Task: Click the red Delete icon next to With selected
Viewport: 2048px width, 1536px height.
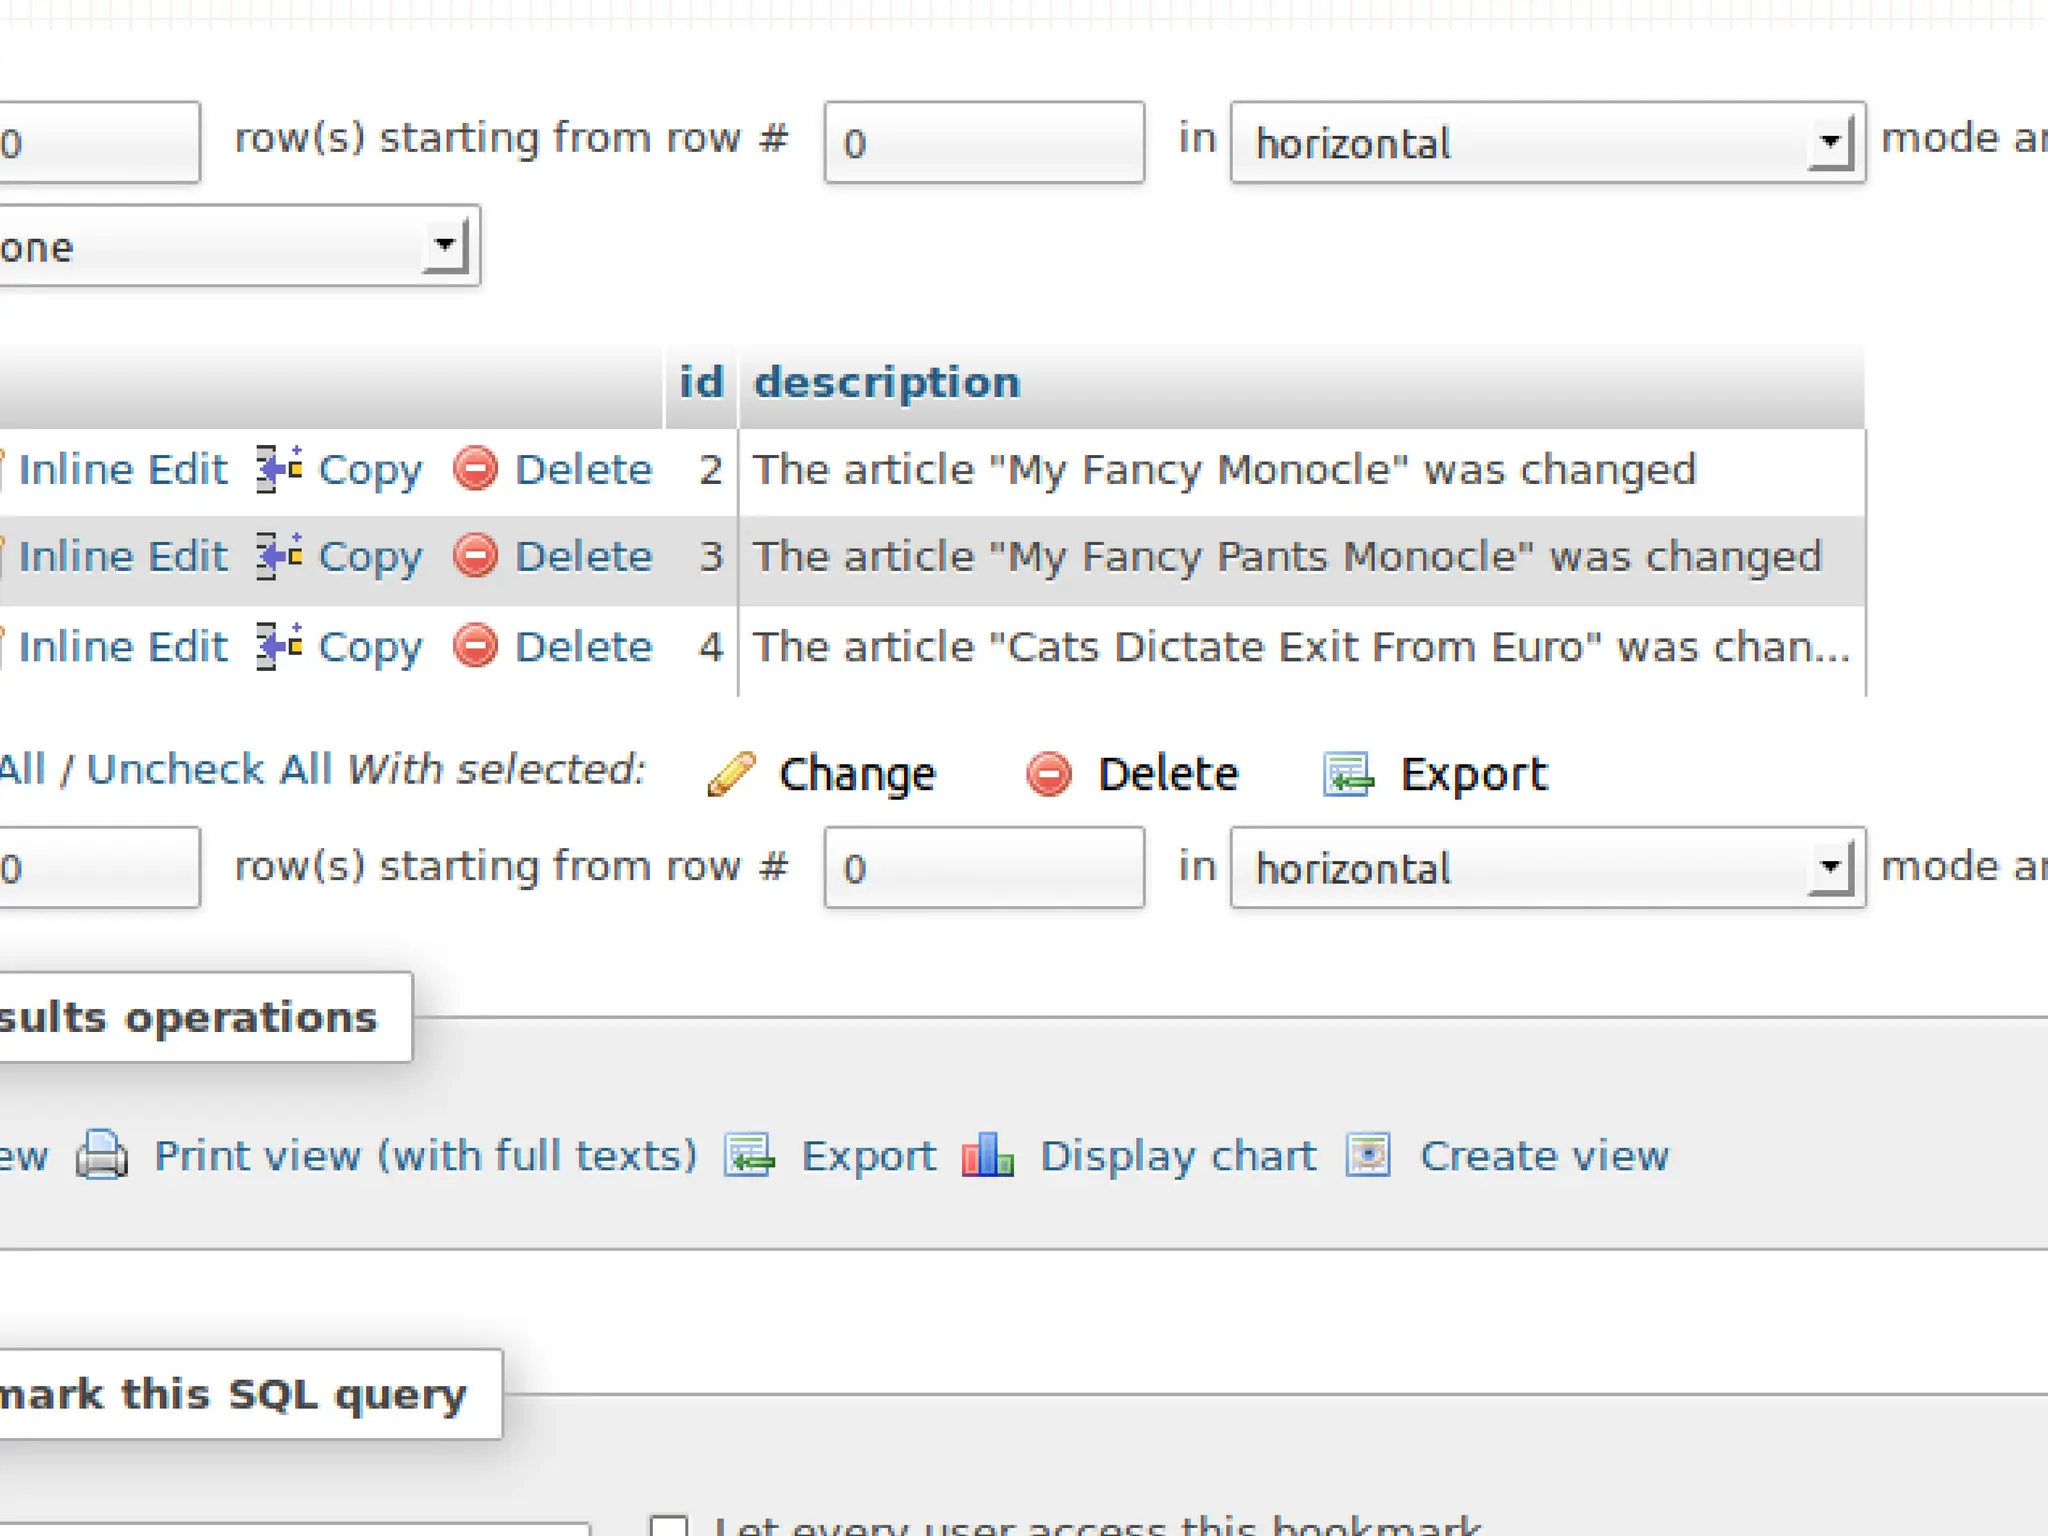Action: click(x=1049, y=774)
